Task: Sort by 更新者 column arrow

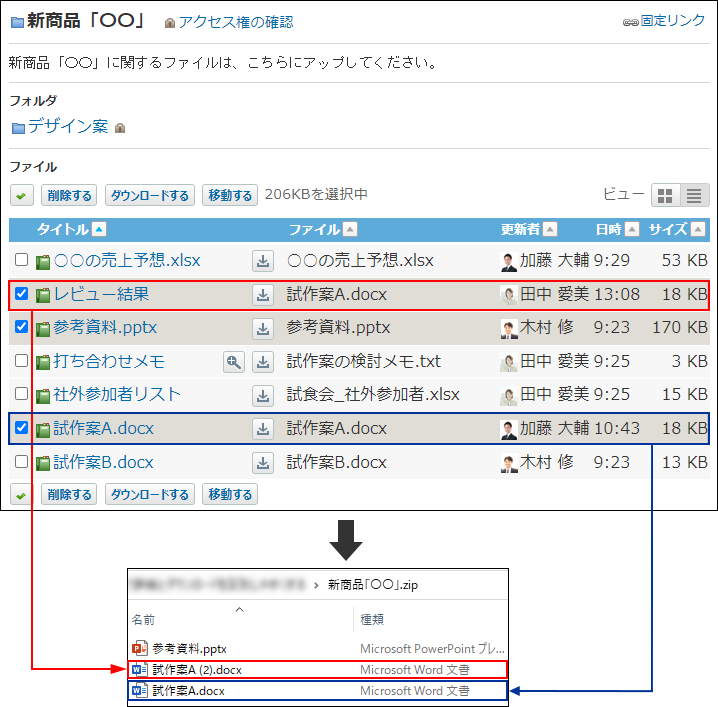Action: coord(551,230)
